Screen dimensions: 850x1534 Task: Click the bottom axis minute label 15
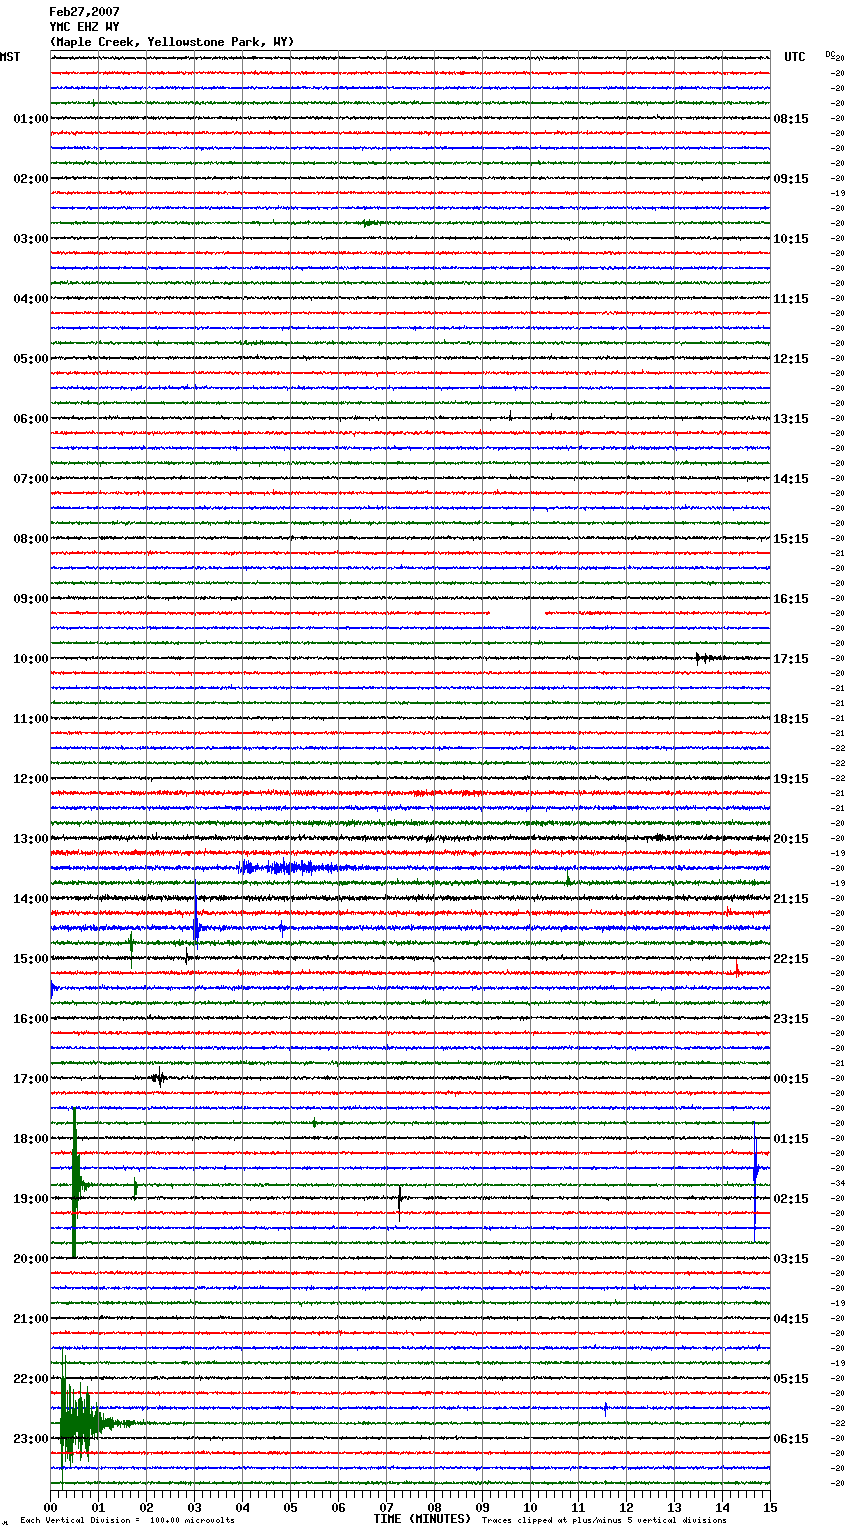click(770, 1507)
